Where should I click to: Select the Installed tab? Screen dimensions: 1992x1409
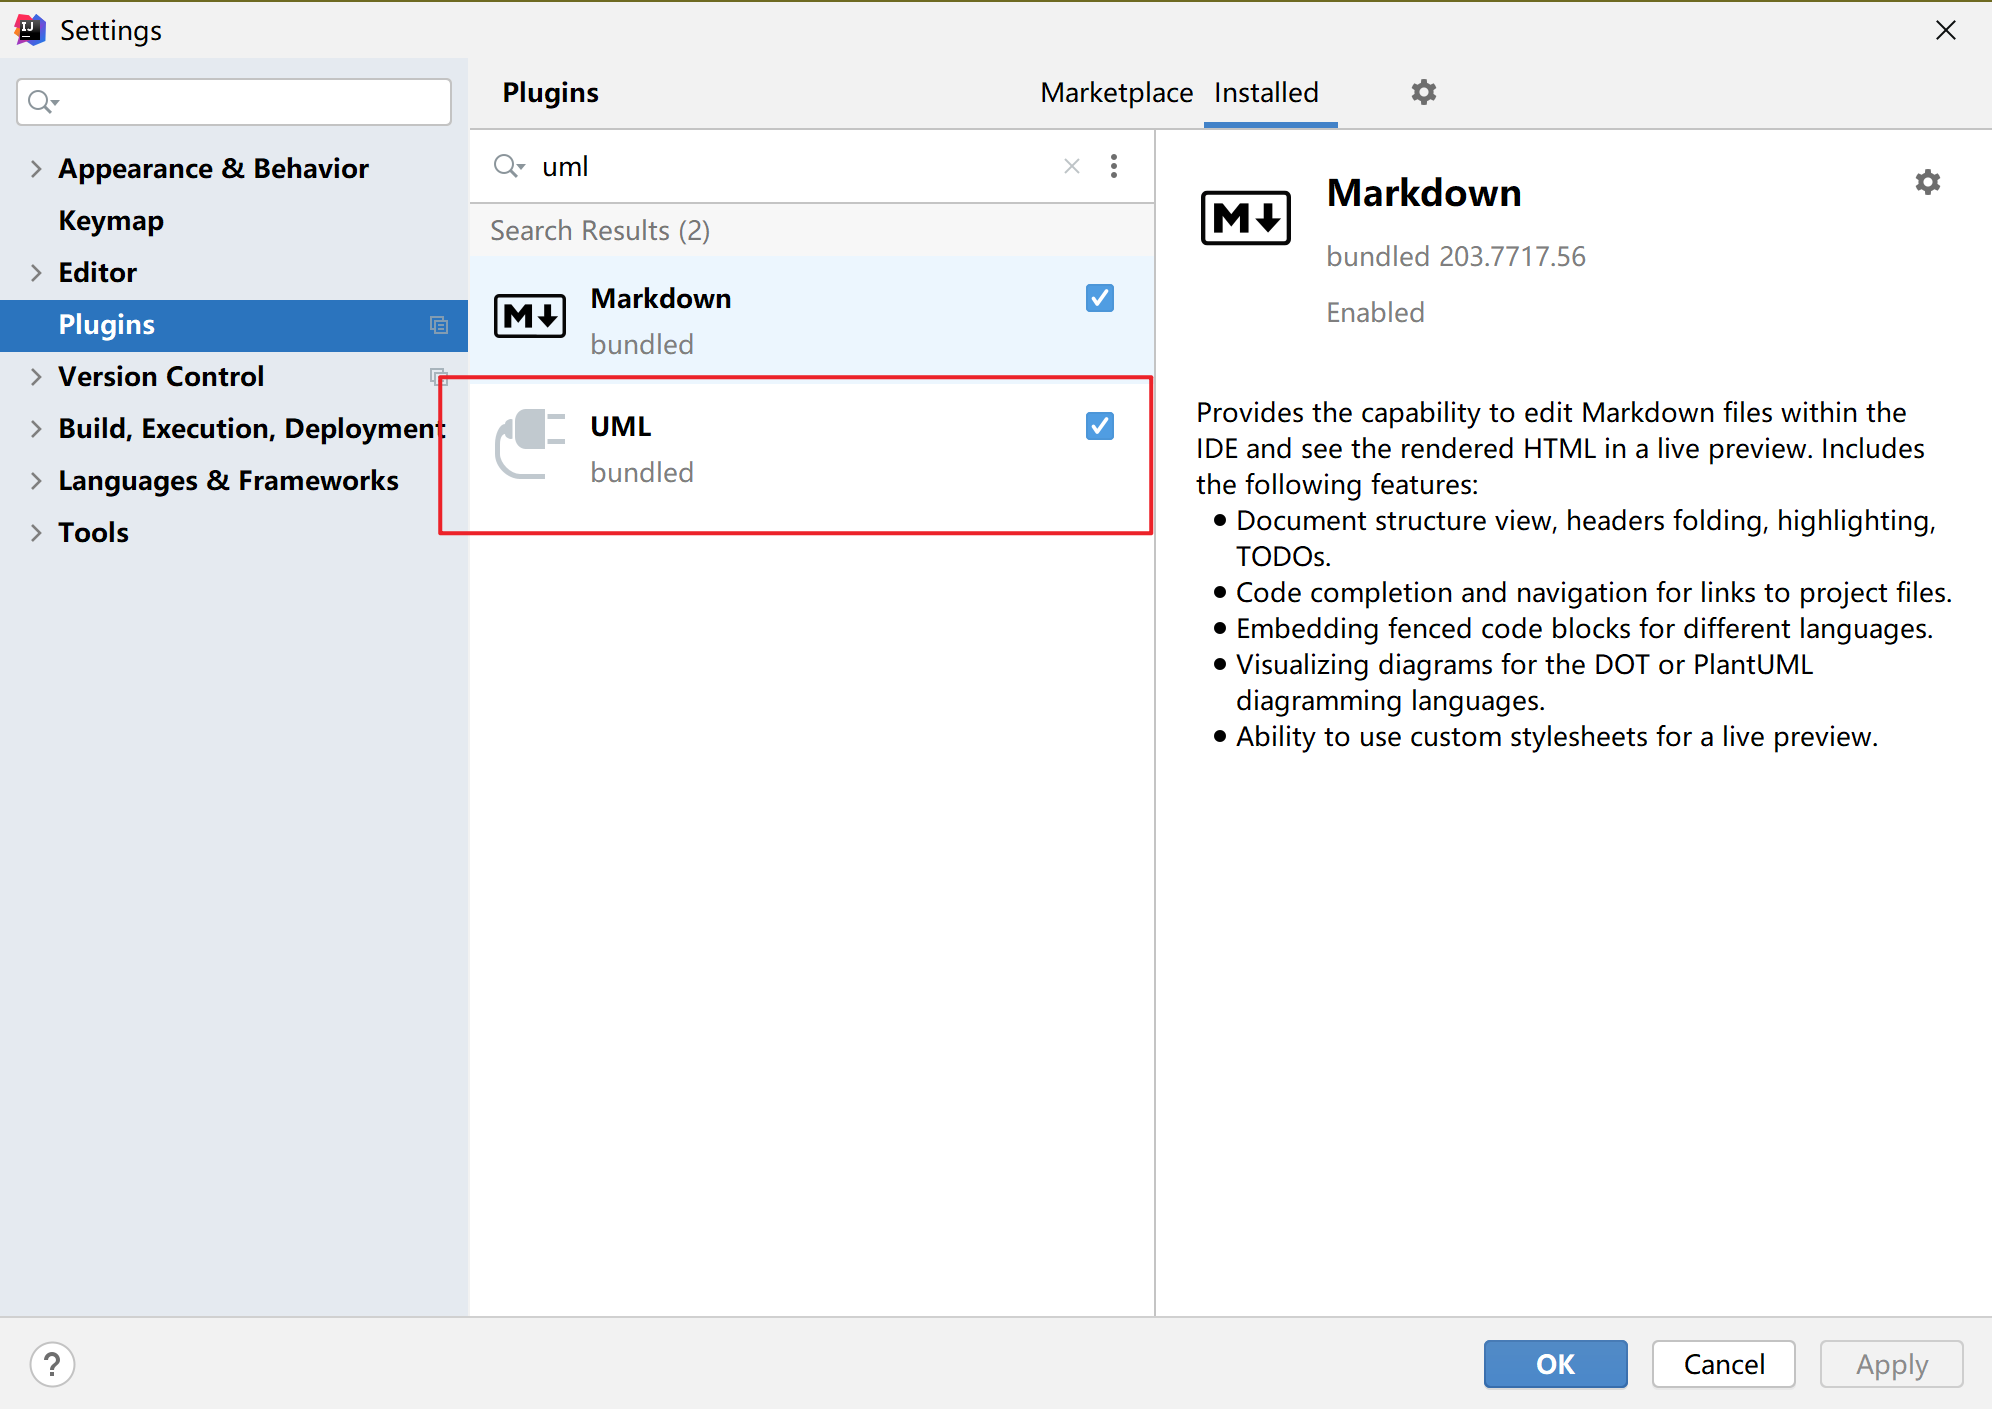click(x=1266, y=93)
